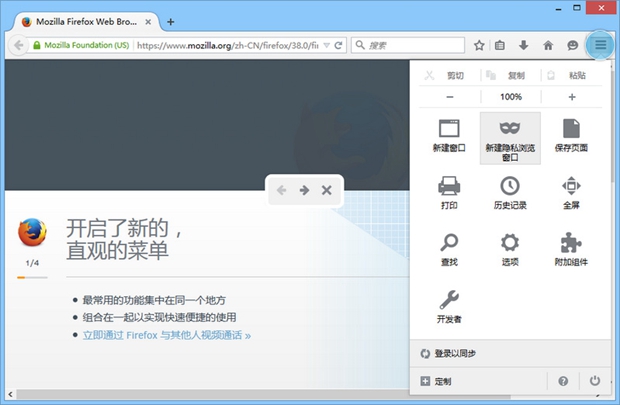Reload the current page
620x405 pixels.
338,45
